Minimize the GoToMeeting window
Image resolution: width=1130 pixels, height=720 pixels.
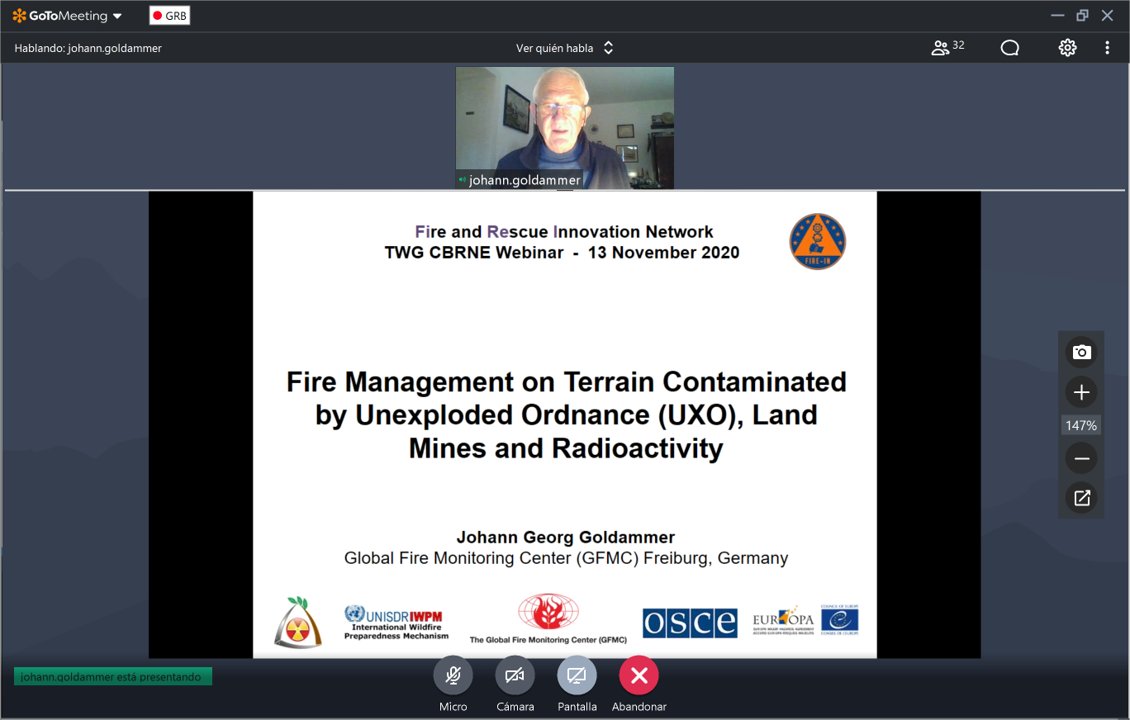[1057, 15]
